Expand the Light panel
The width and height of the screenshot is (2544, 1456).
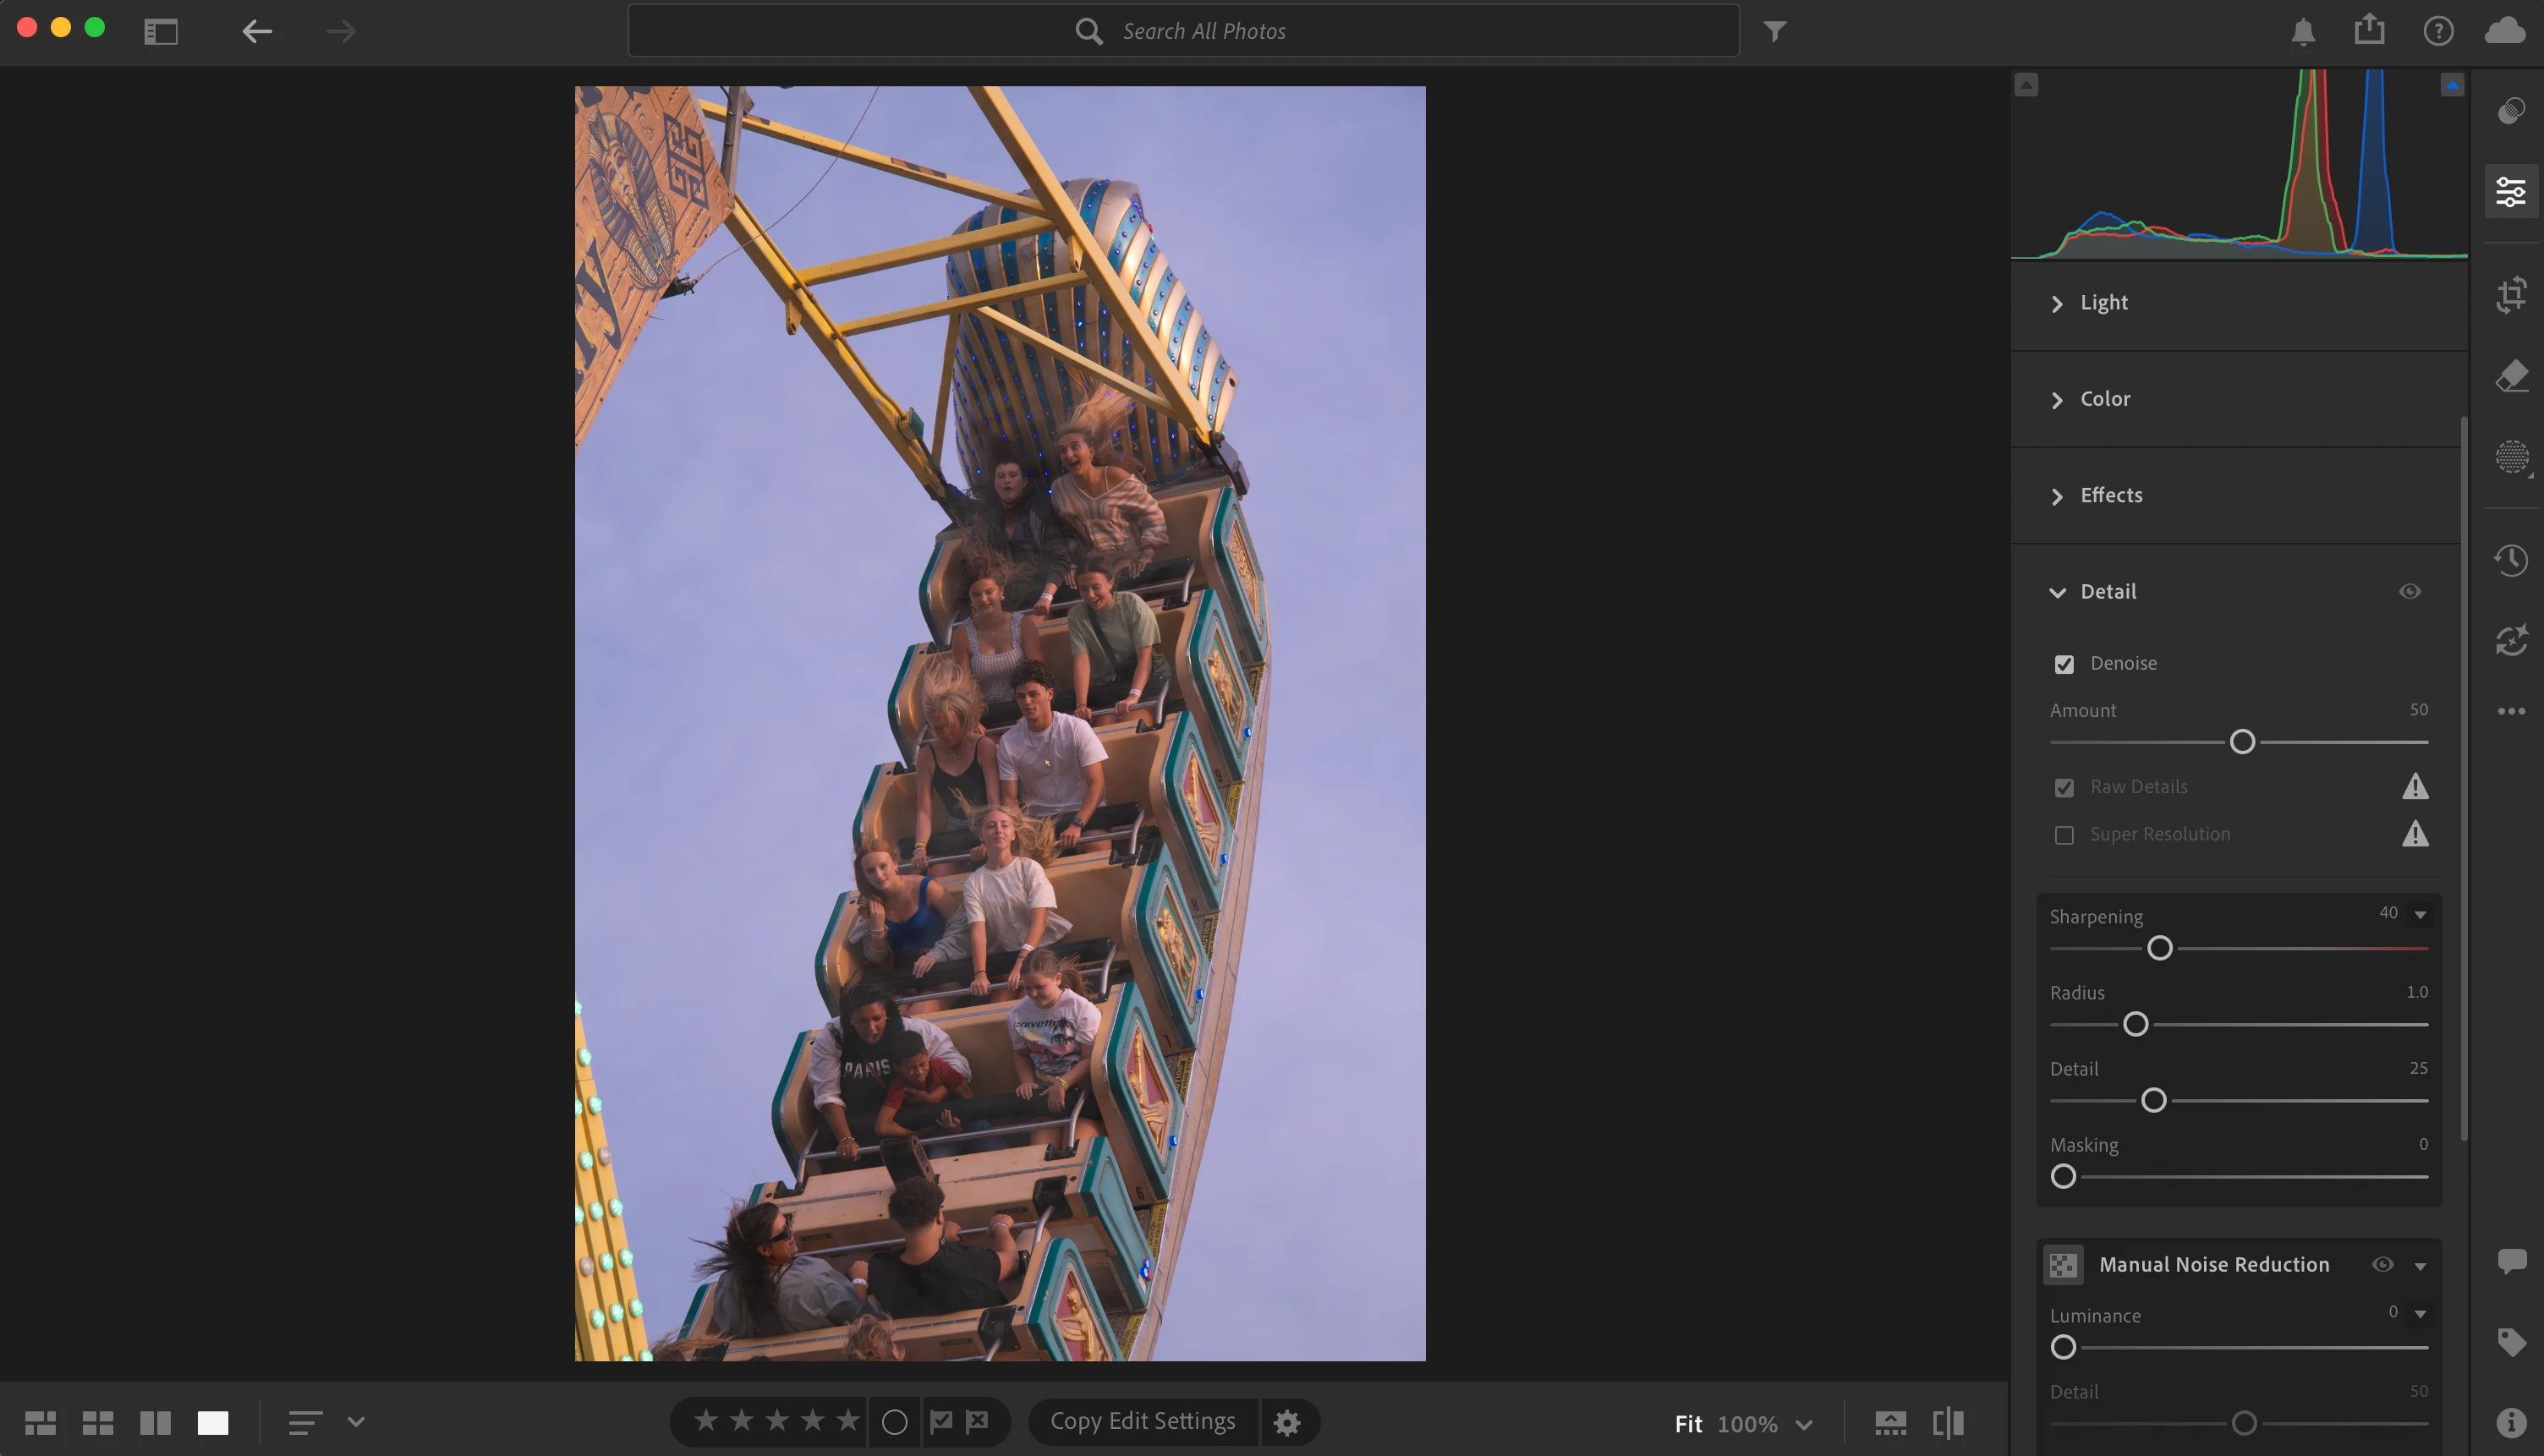pos(2103,303)
